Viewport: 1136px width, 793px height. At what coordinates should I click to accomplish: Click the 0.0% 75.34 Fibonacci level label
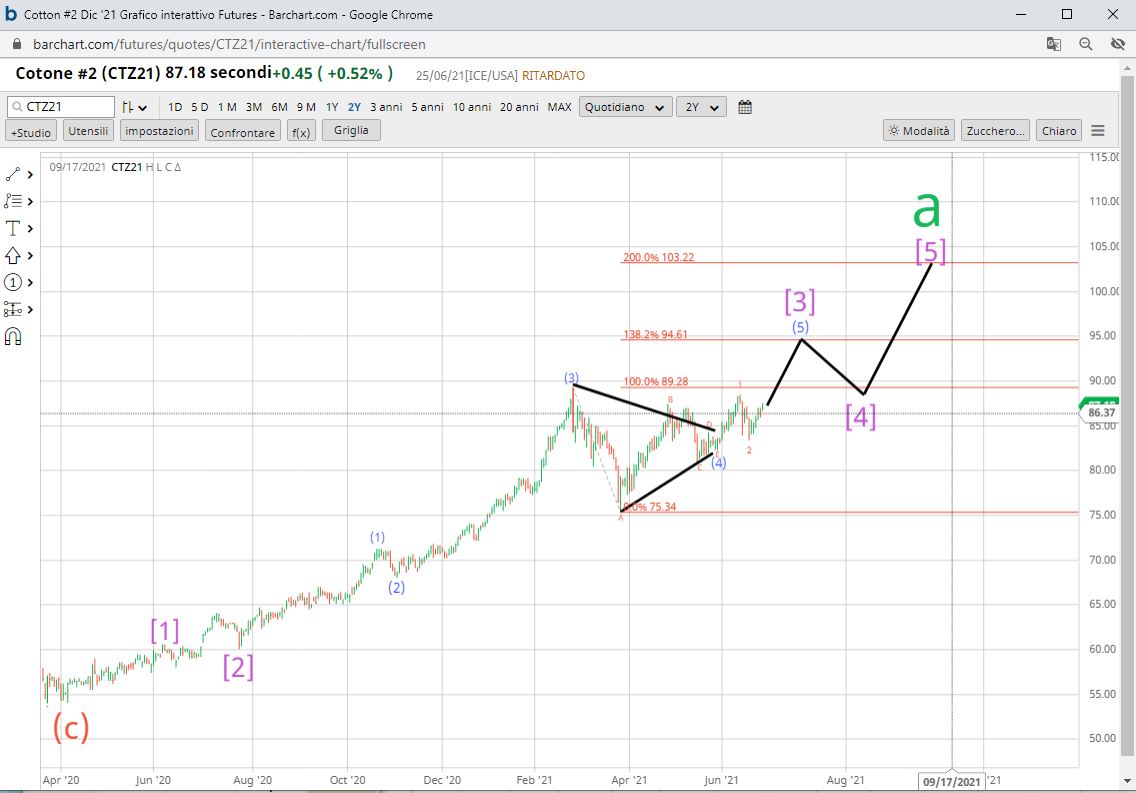pos(650,507)
